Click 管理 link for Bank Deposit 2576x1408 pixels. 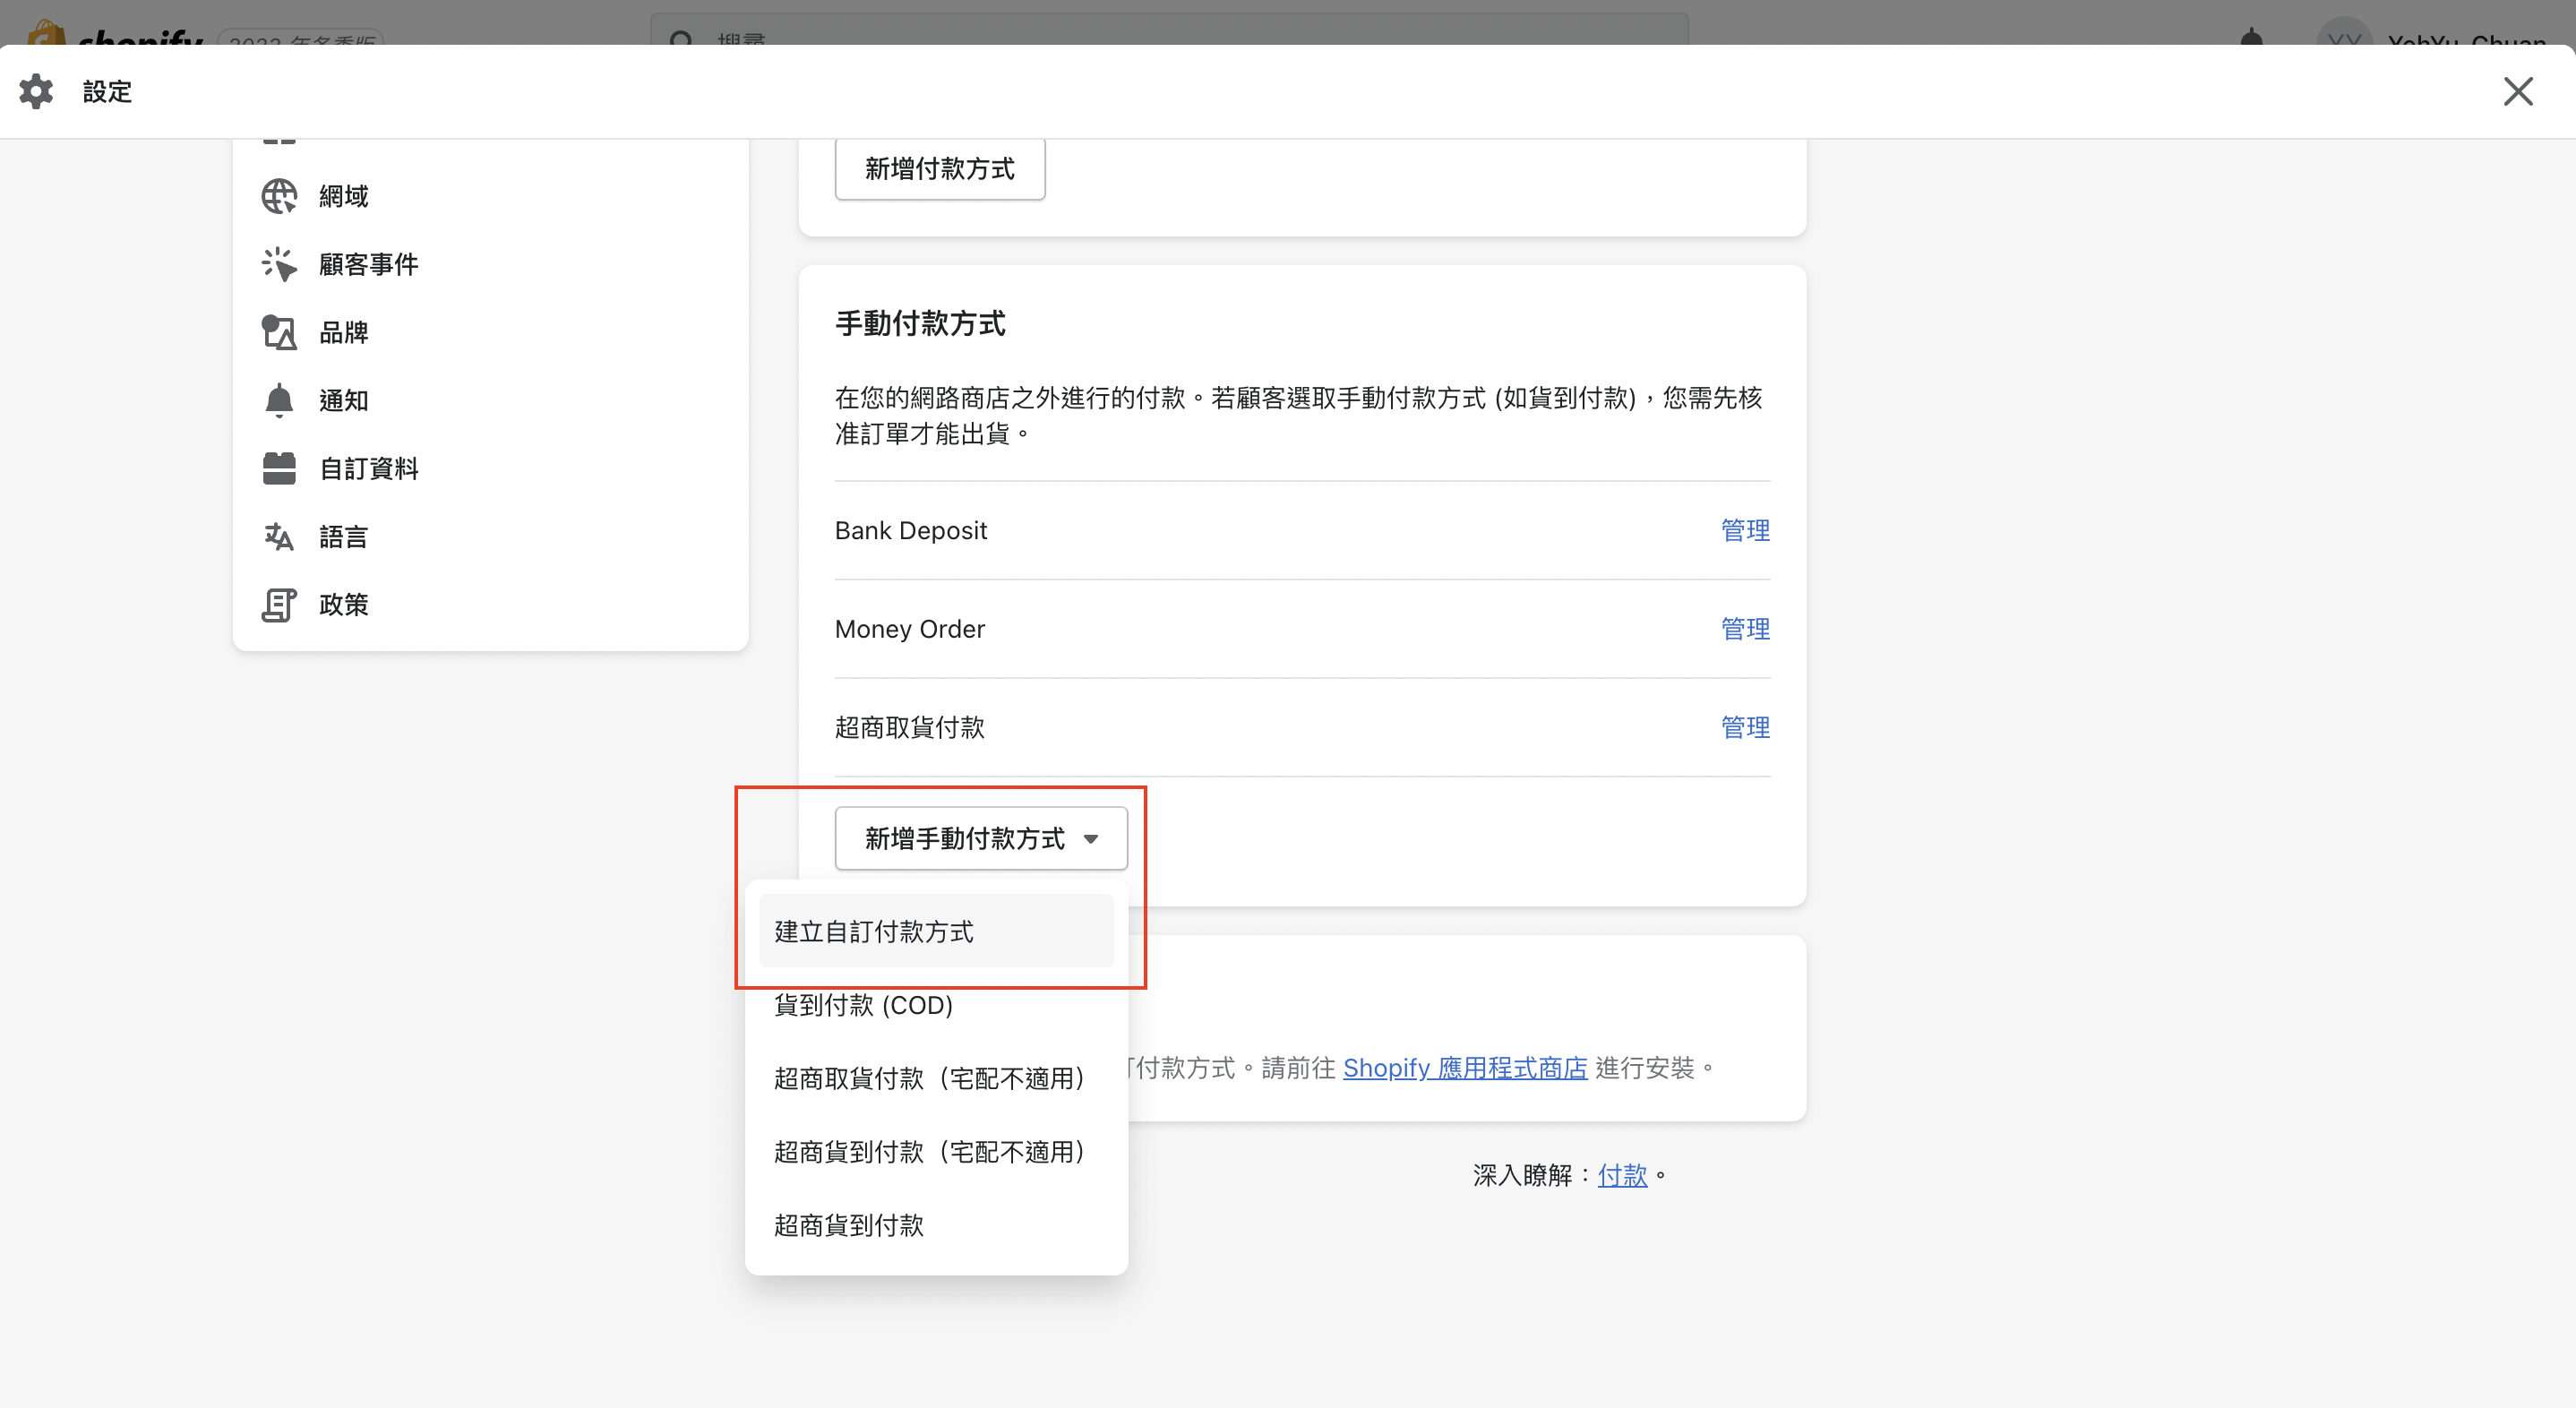tap(1744, 530)
